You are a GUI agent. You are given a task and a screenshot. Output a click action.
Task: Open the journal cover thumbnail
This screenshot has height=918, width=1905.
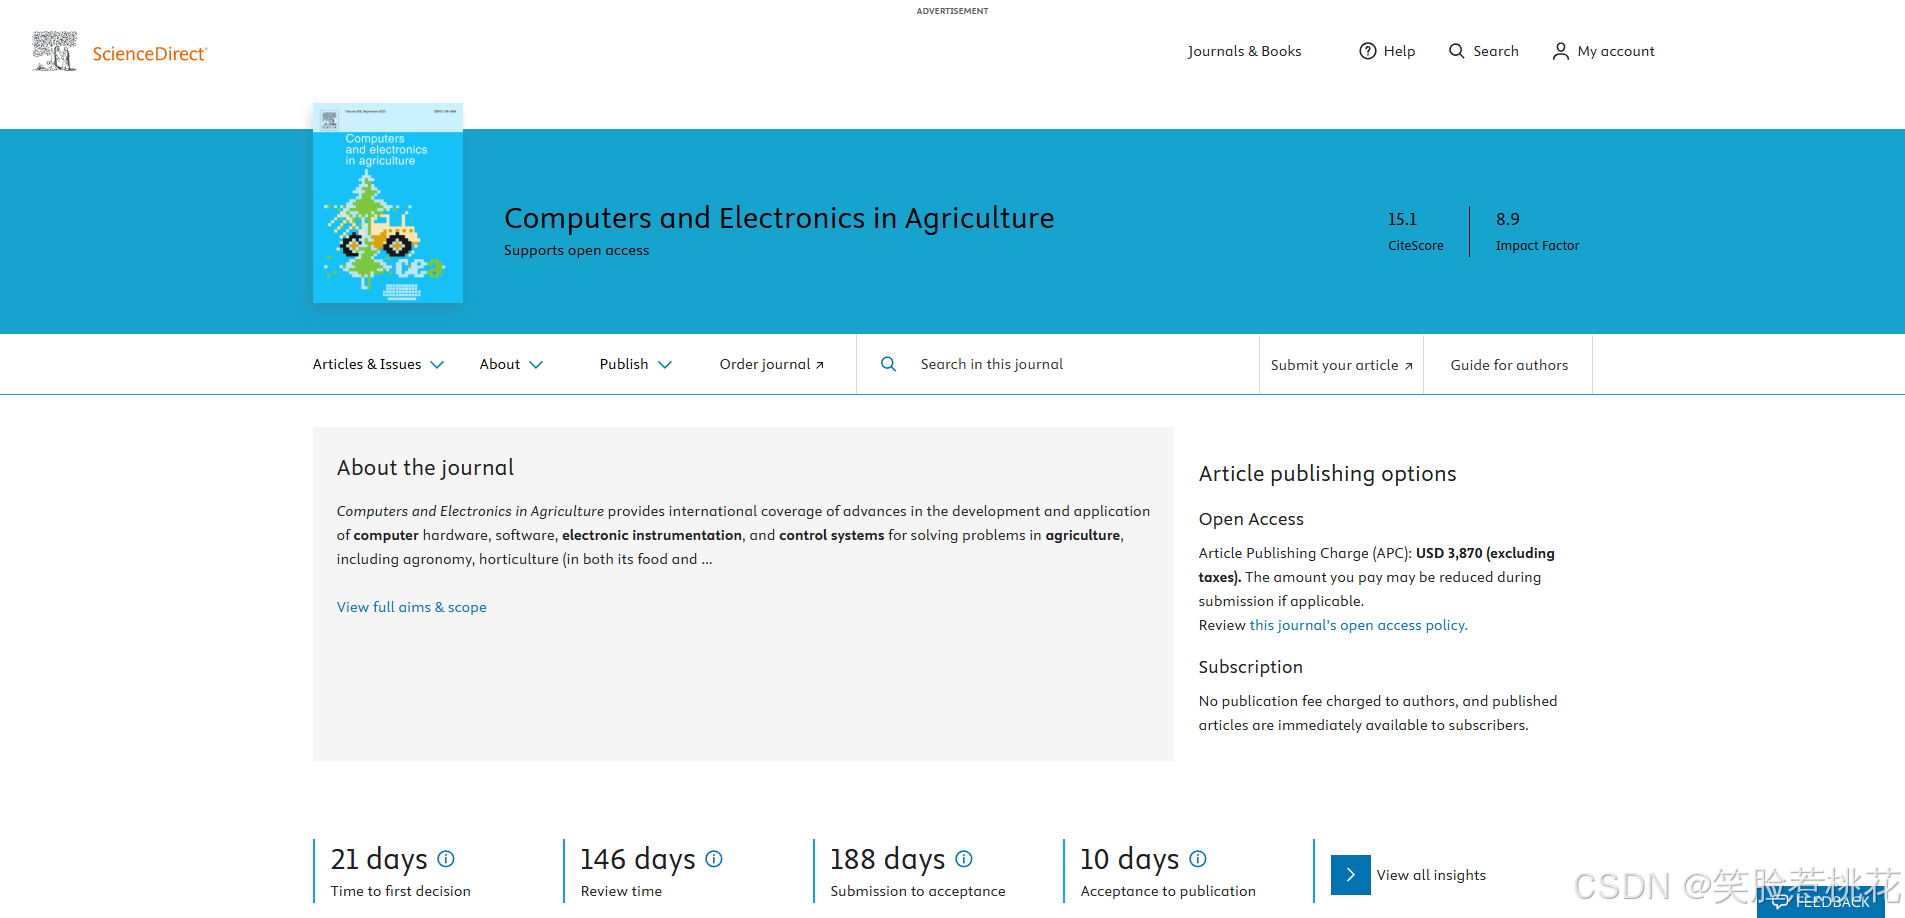click(388, 203)
